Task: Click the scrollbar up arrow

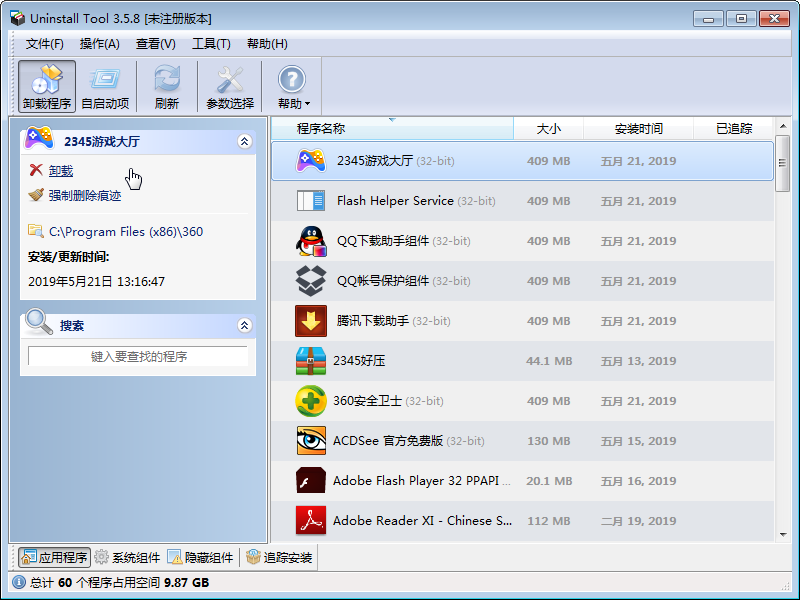Action: pyautogui.click(x=783, y=126)
